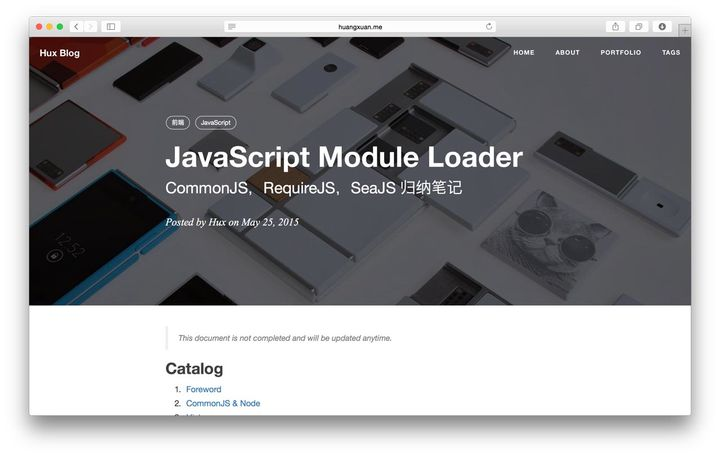Open the Hux Blog logo link
The height and width of the screenshot is (457, 720).
60,53
